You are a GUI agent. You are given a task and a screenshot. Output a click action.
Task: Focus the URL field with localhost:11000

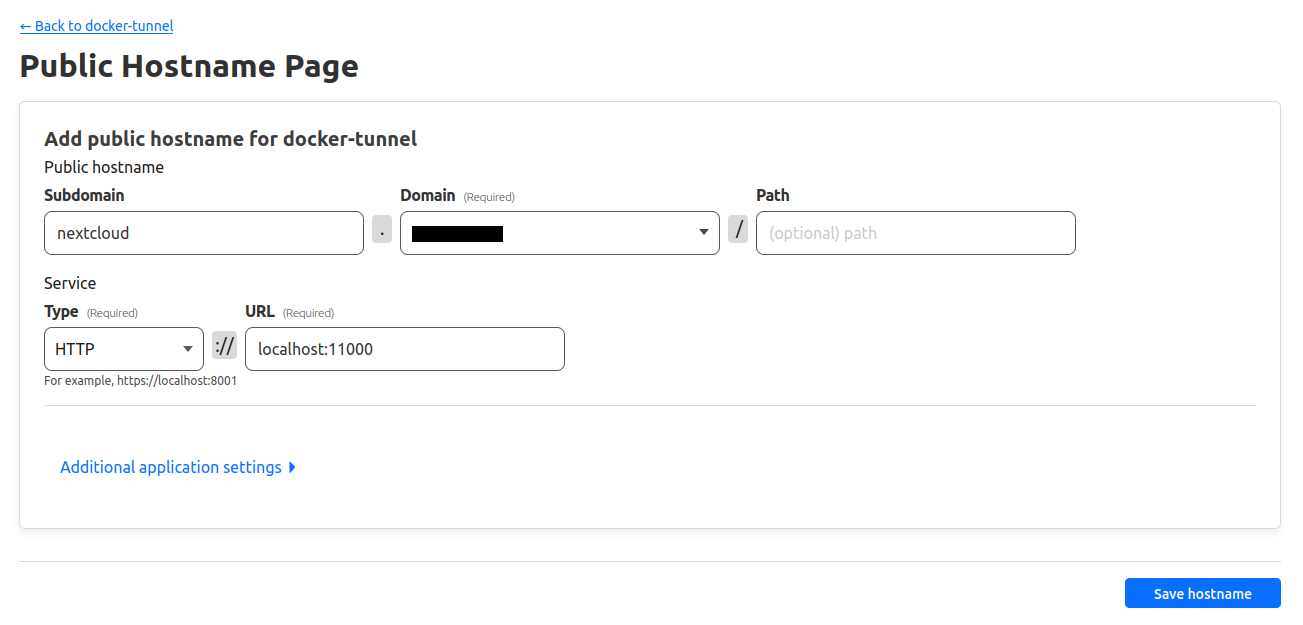point(405,349)
